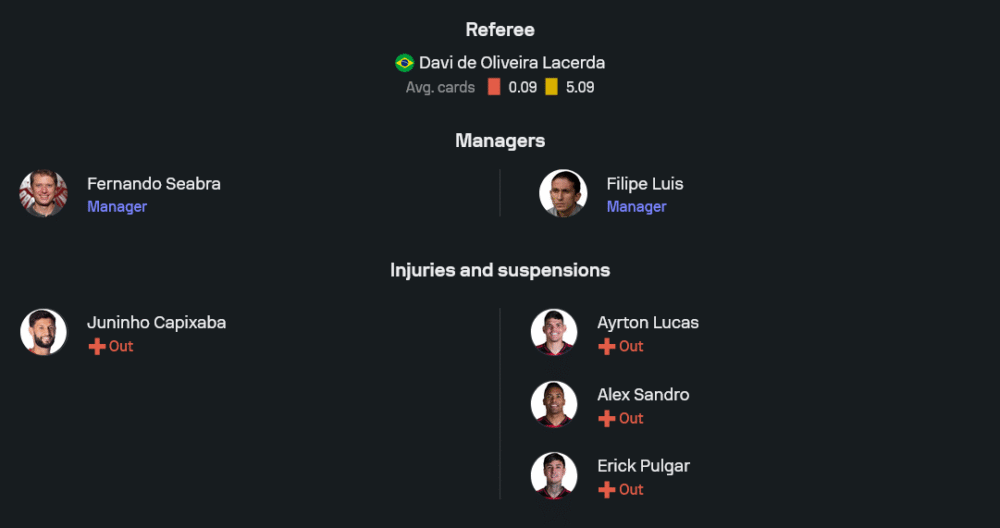Click the red card icon
Screen dimensions: 1000x528
coord(494,87)
